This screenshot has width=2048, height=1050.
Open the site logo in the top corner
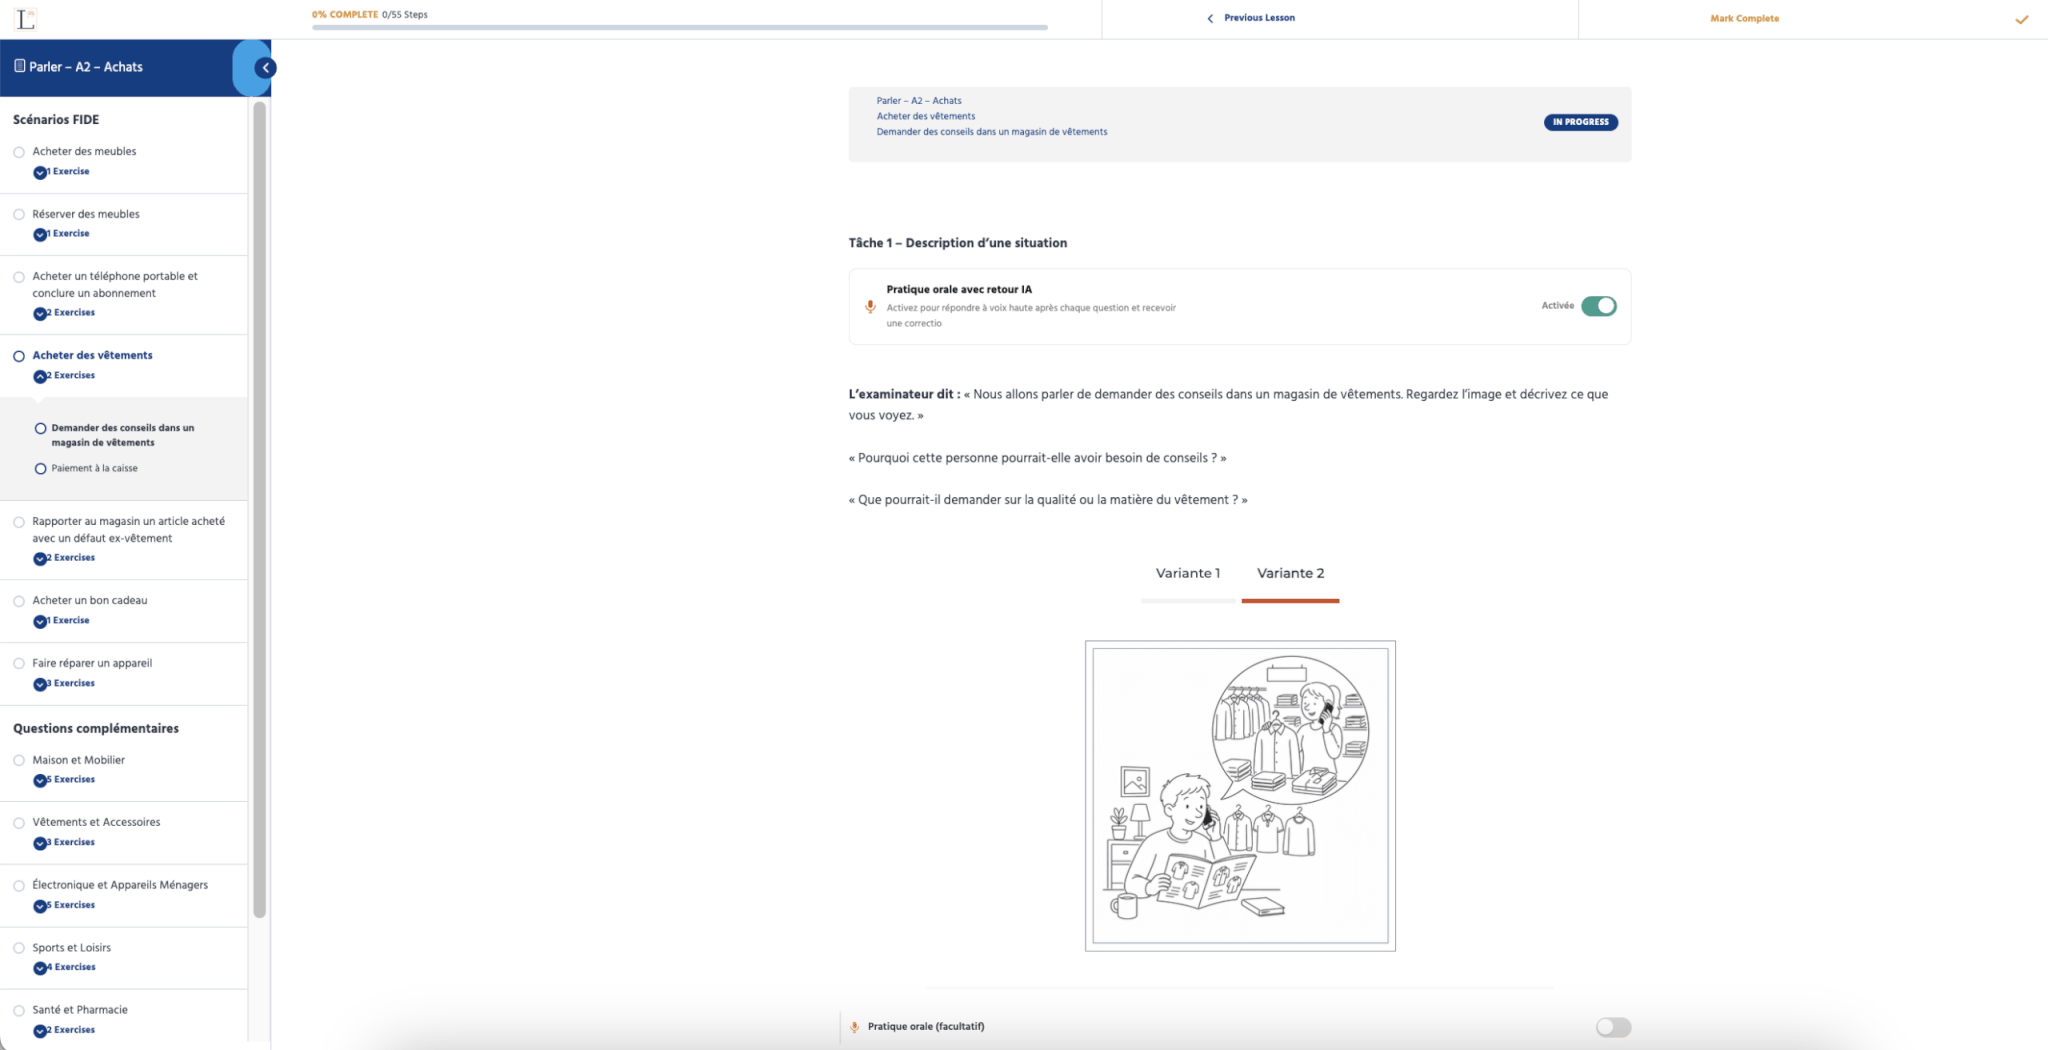[x=26, y=18]
